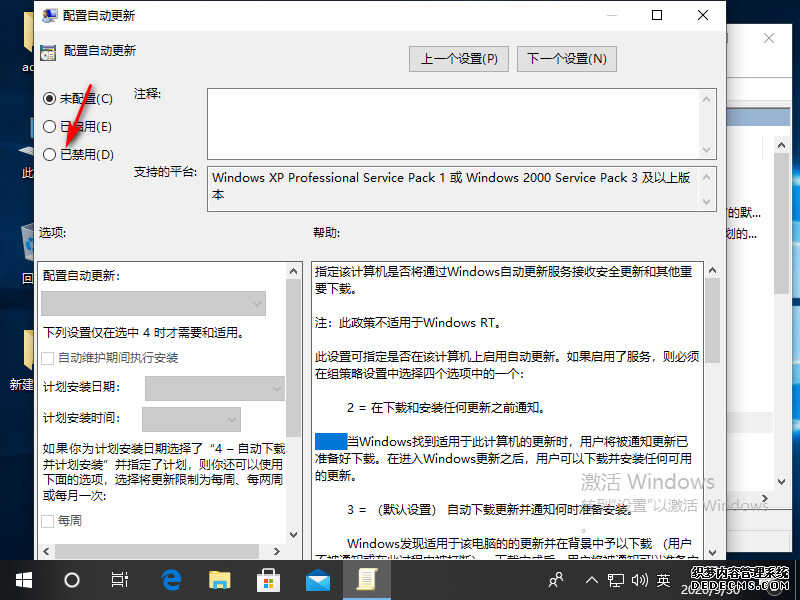The width and height of the screenshot is (800, 600).
Task: Tick the 自动维护期间执行安装 checkbox
Action: coord(47,358)
